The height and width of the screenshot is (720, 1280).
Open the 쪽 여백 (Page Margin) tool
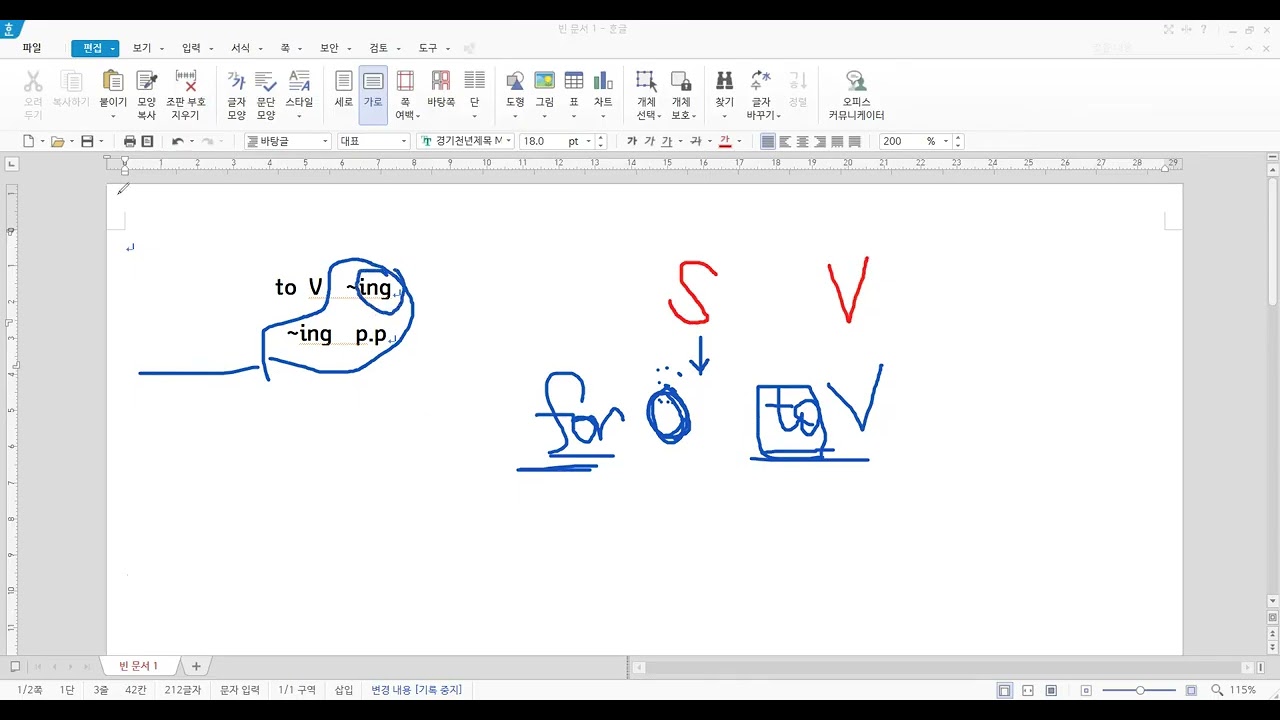pos(405,95)
